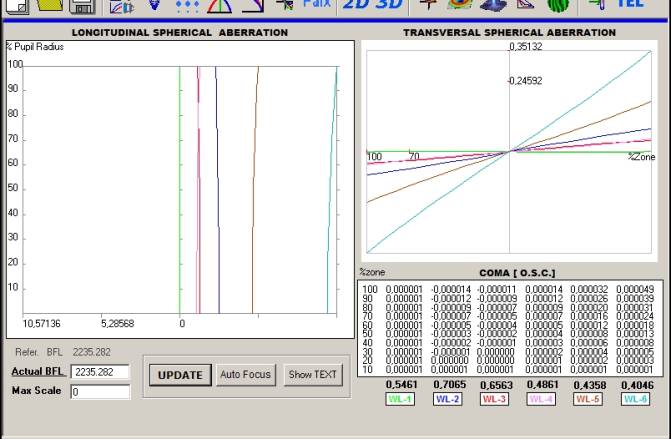Click the Actual BFL input field
671x439 pixels.
coord(100,372)
